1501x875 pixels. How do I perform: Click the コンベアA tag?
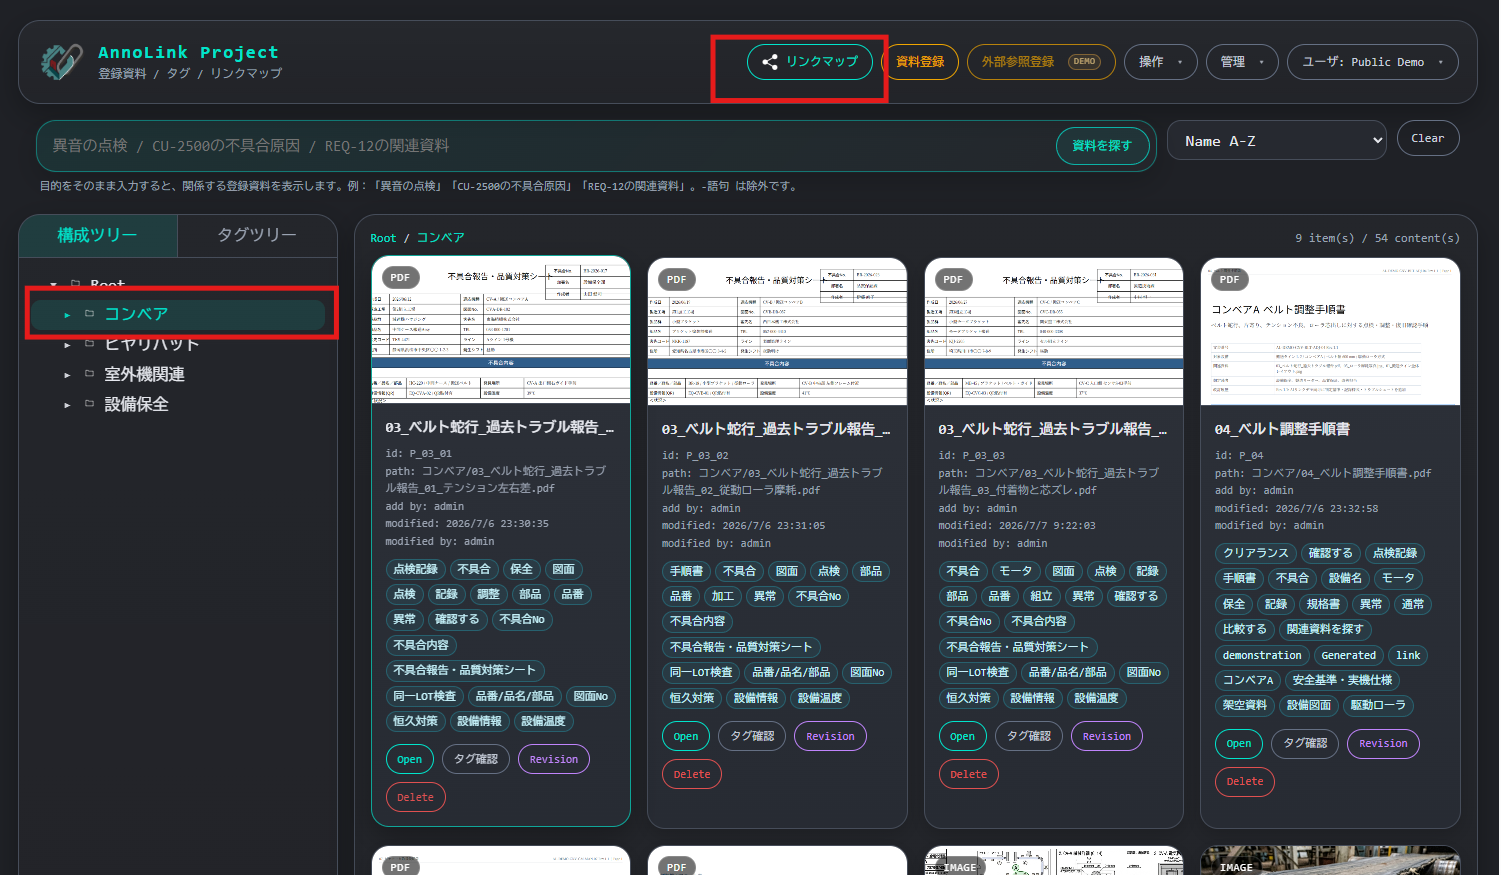point(1249,680)
